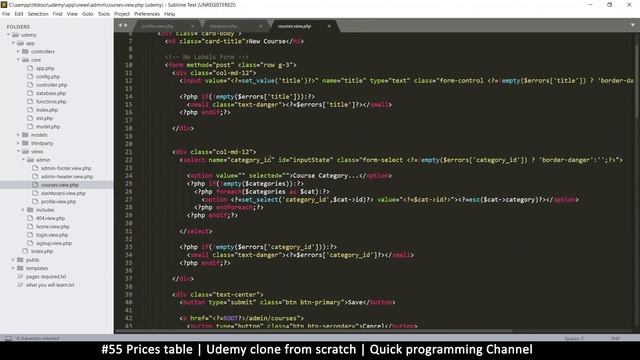Expand the includes folder arrow
The height and width of the screenshot is (360, 640).
[23, 210]
